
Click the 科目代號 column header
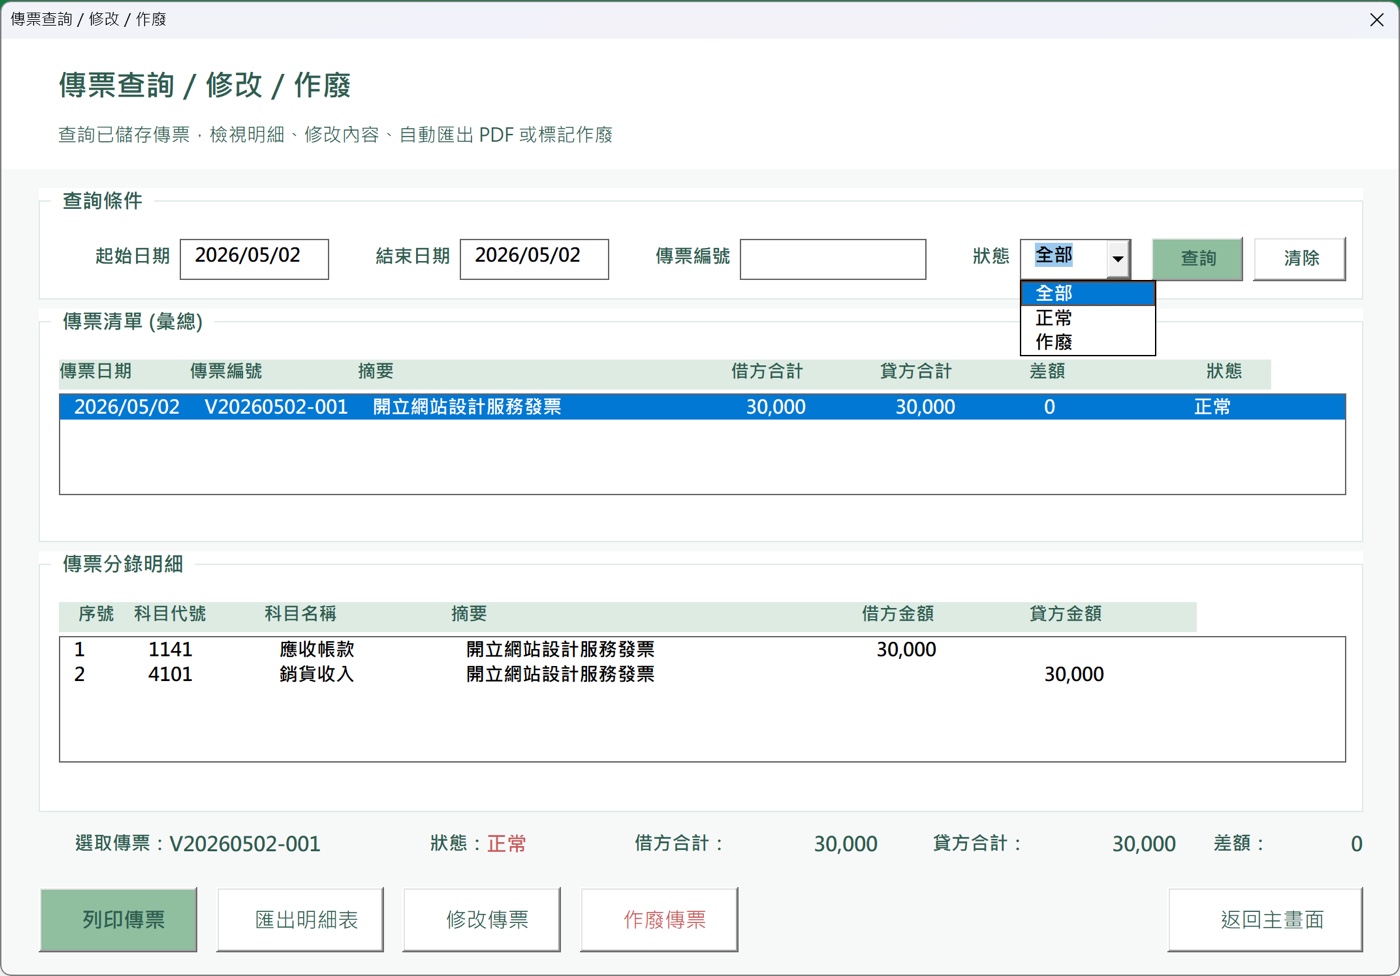pos(170,614)
